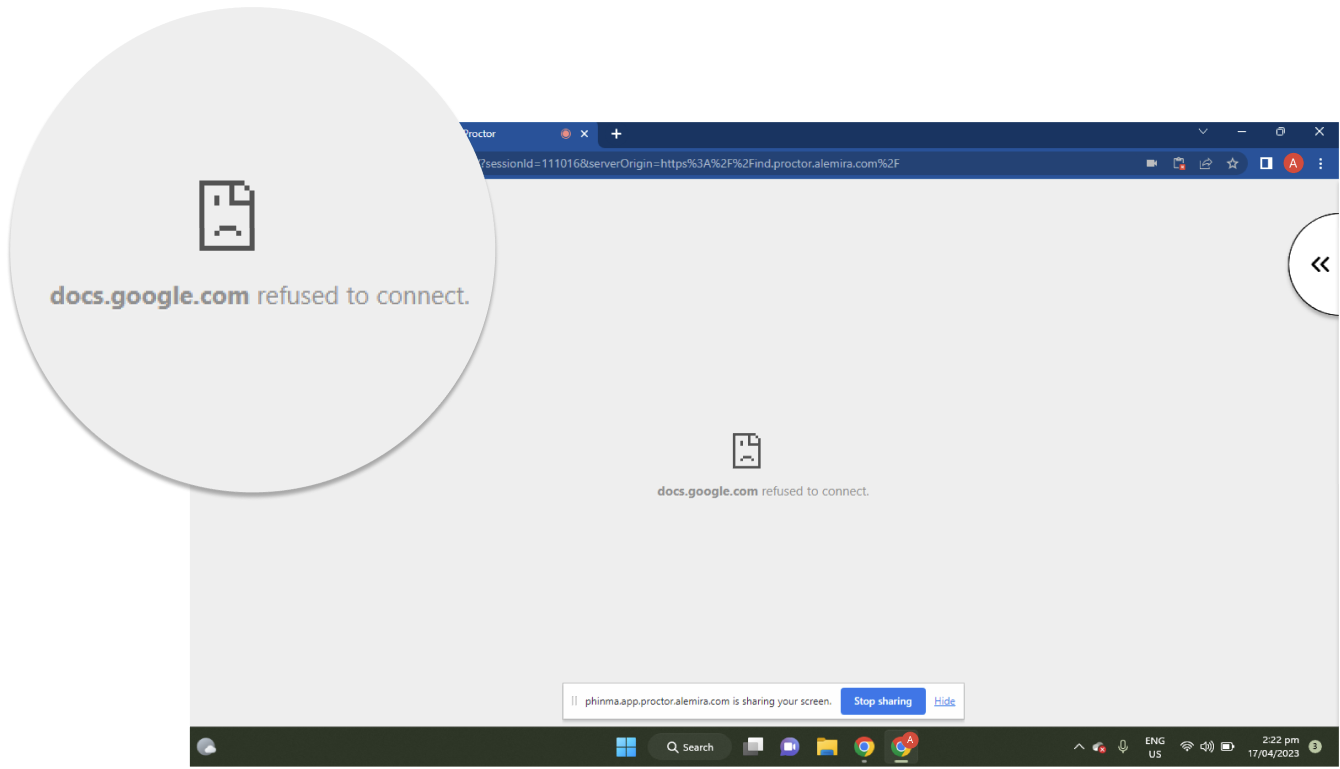Click the Hide link in sharing bar
This screenshot has width=1340, height=769.
pyautogui.click(x=944, y=701)
